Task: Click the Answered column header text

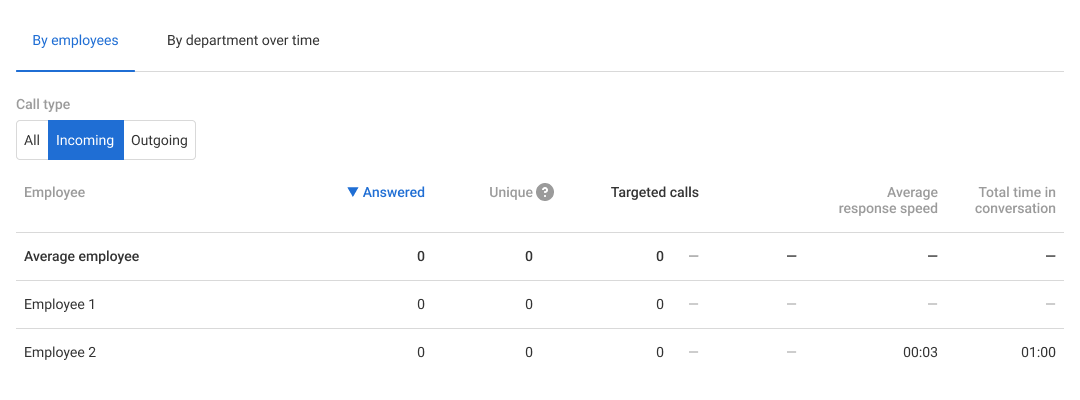Action: 394,192
